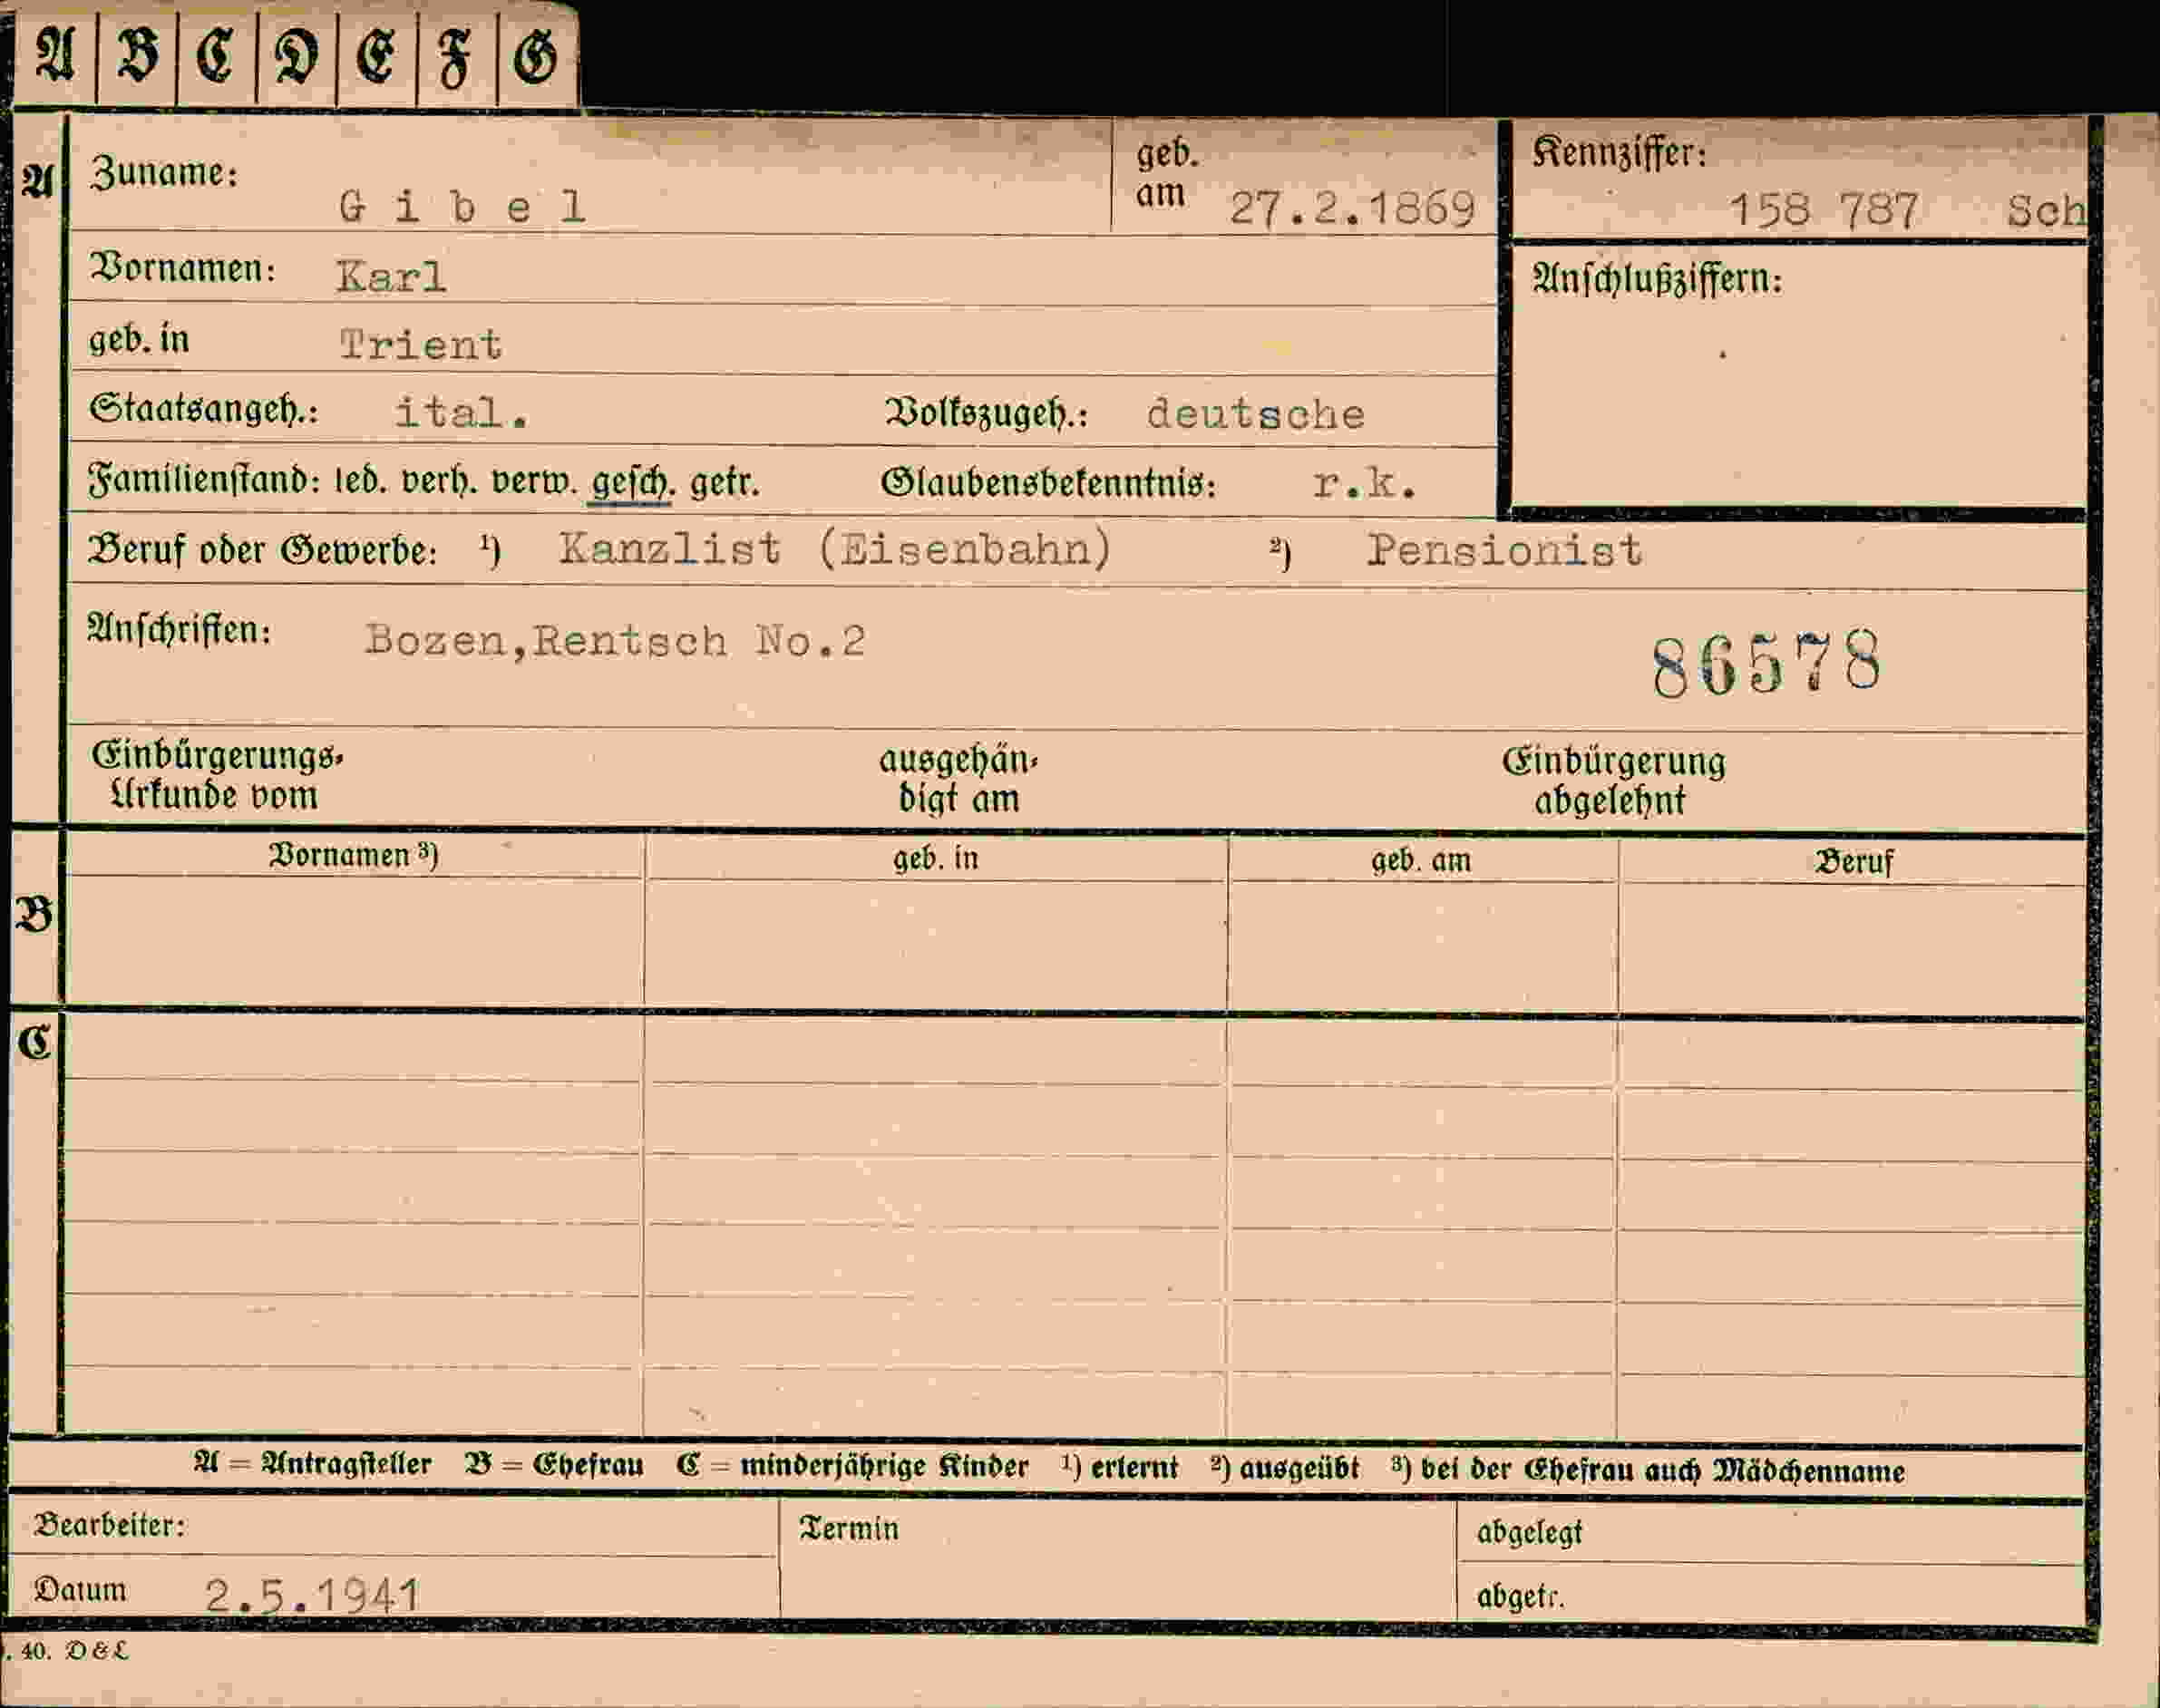Click the 'Datum' label
The image size is (2160, 1708).
coord(80,1590)
